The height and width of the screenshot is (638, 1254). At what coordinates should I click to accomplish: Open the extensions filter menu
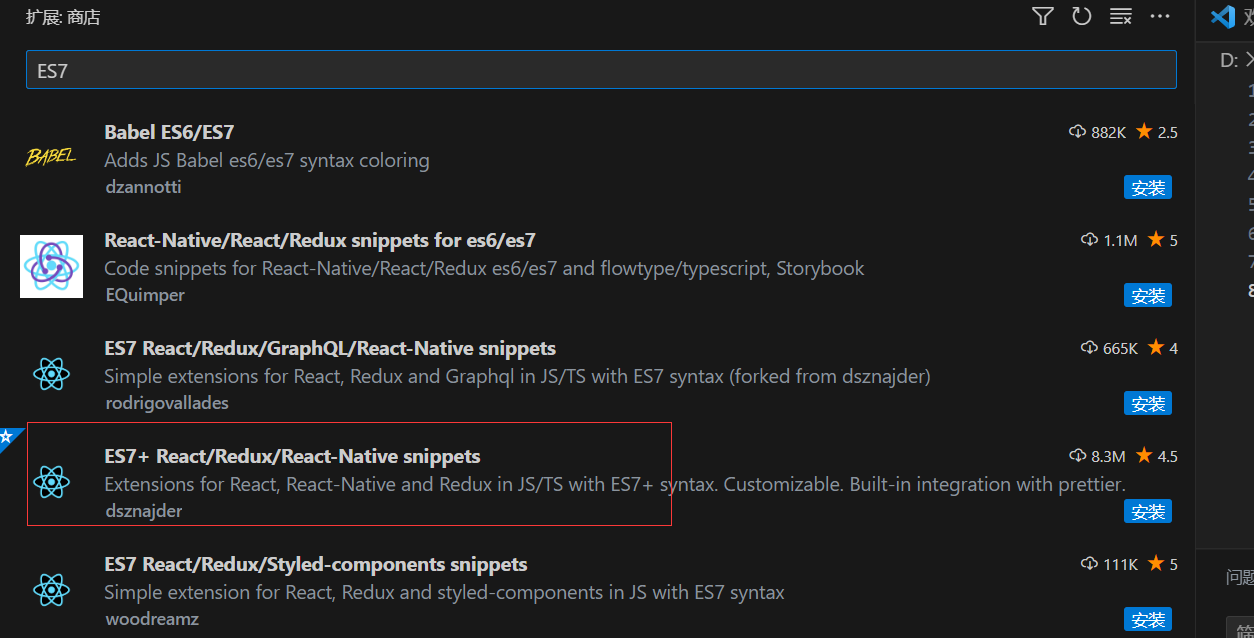click(x=1043, y=16)
